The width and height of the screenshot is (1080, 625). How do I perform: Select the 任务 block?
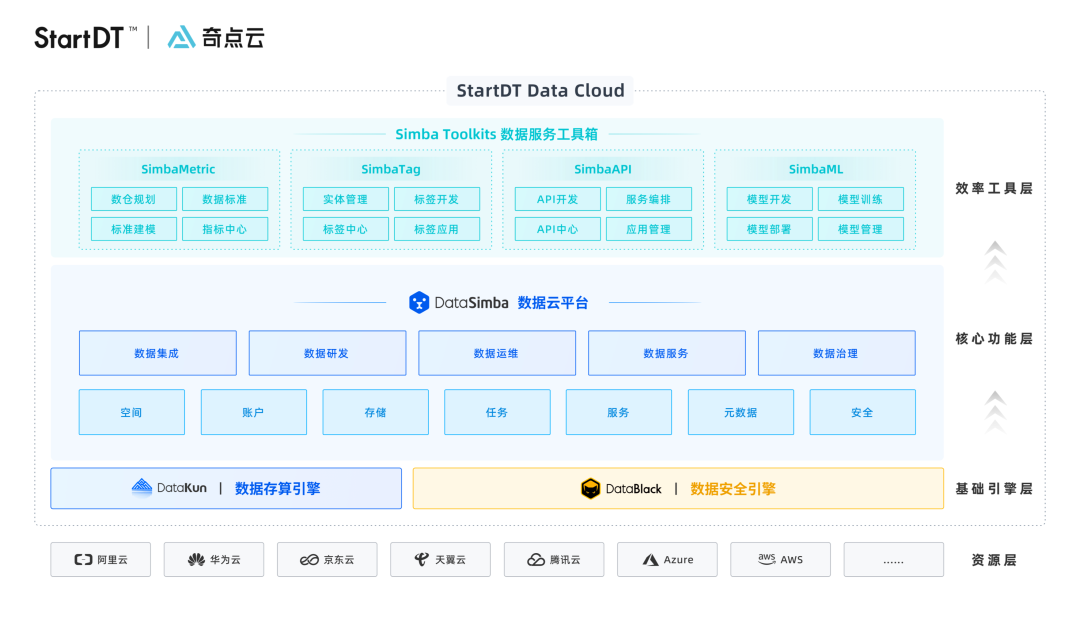click(x=497, y=412)
